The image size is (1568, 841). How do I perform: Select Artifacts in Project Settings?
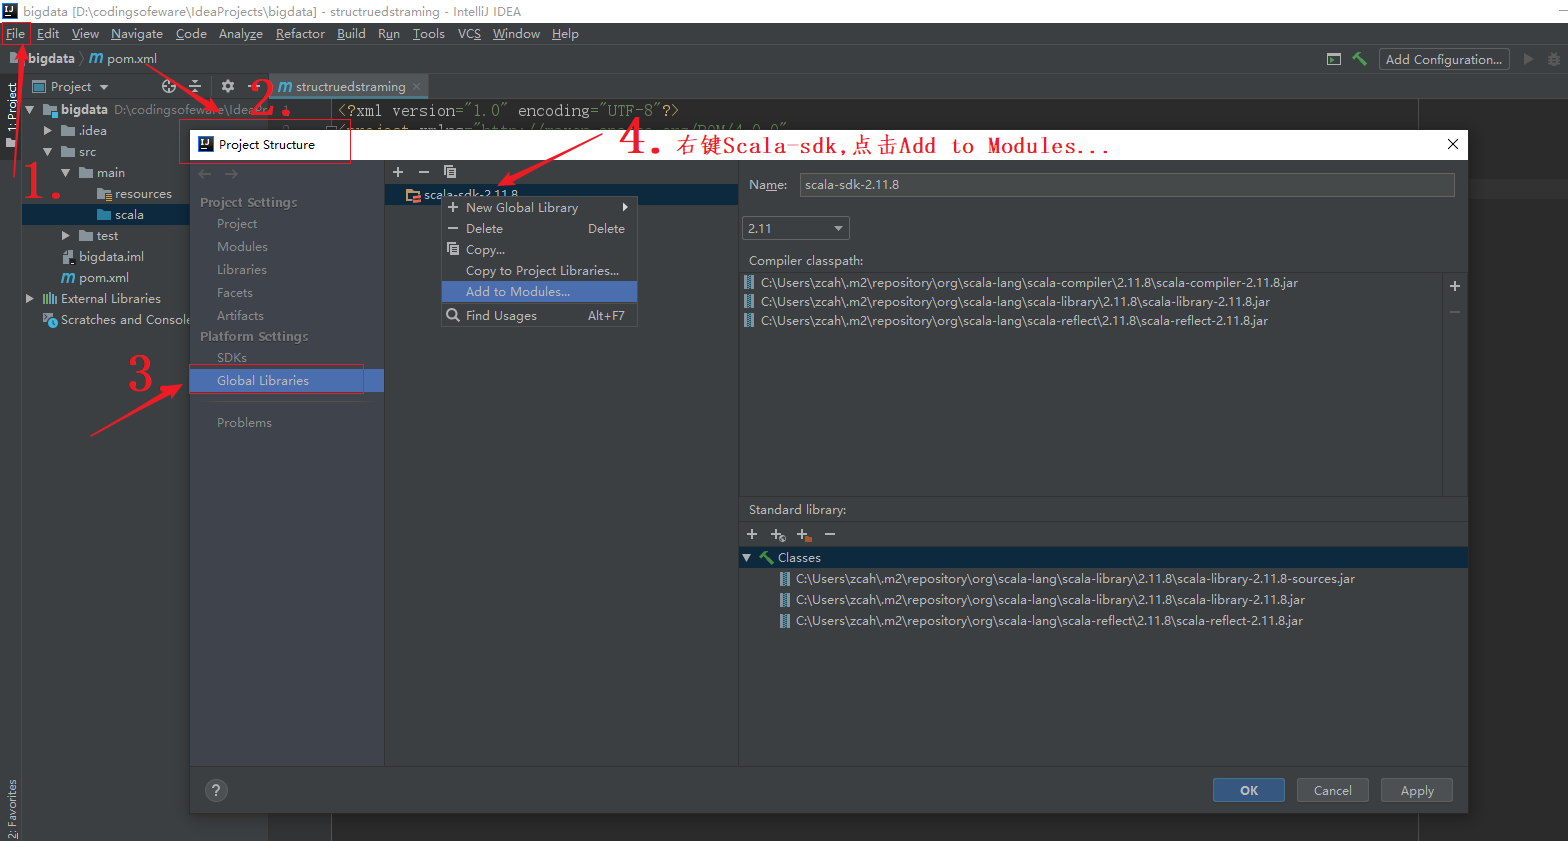(240, 316)
